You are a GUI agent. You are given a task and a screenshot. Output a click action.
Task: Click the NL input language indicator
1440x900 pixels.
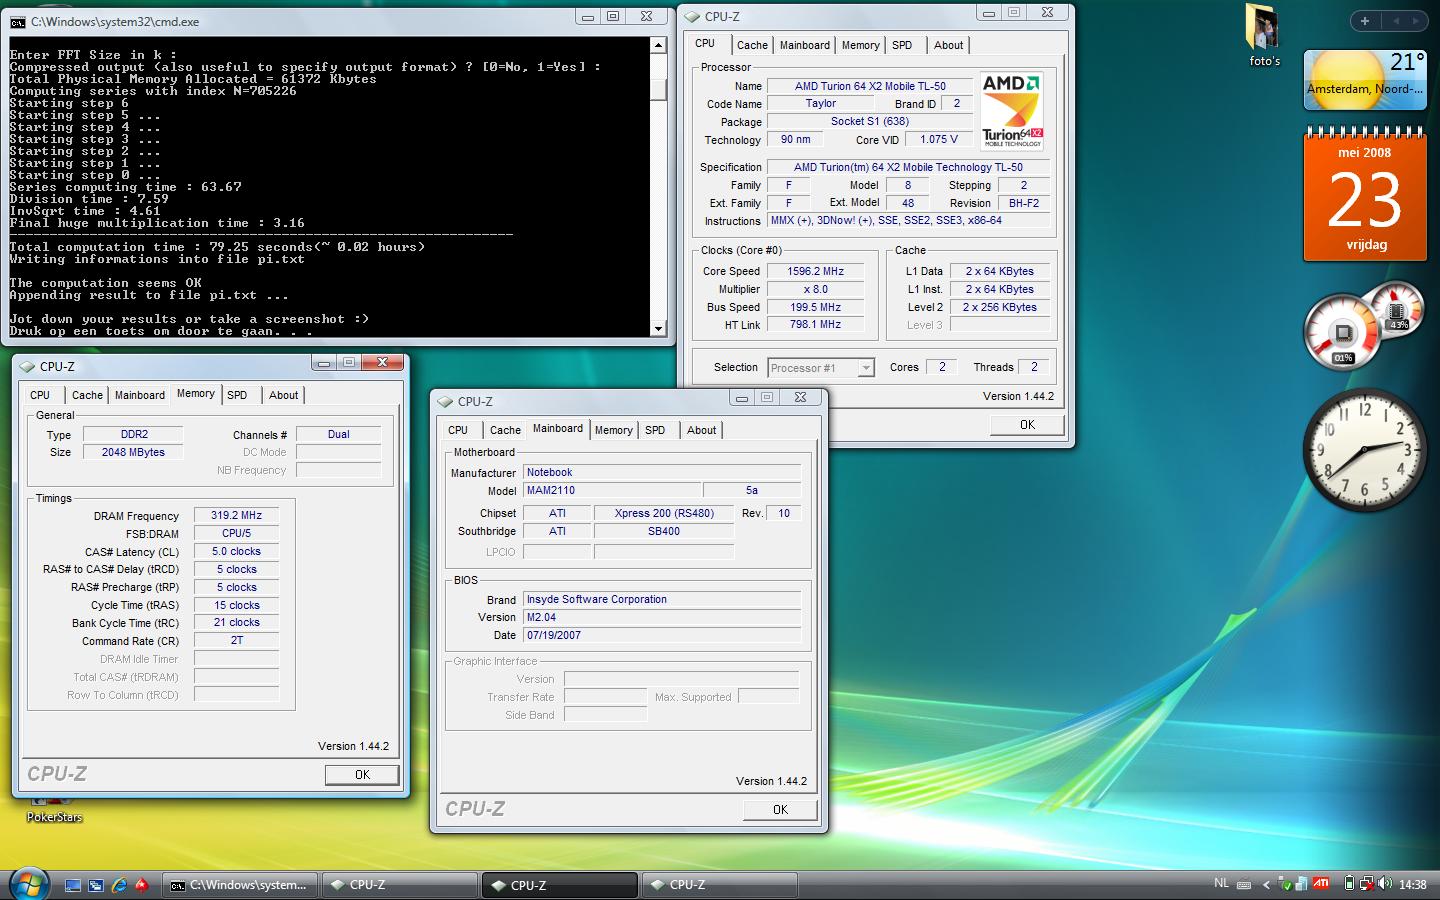(x=1221, y=883)
